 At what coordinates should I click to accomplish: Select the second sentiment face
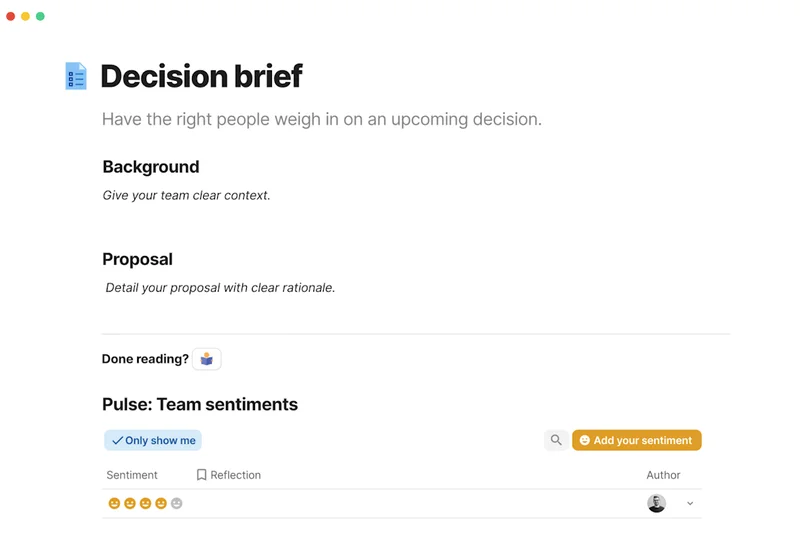pos(130,503)
